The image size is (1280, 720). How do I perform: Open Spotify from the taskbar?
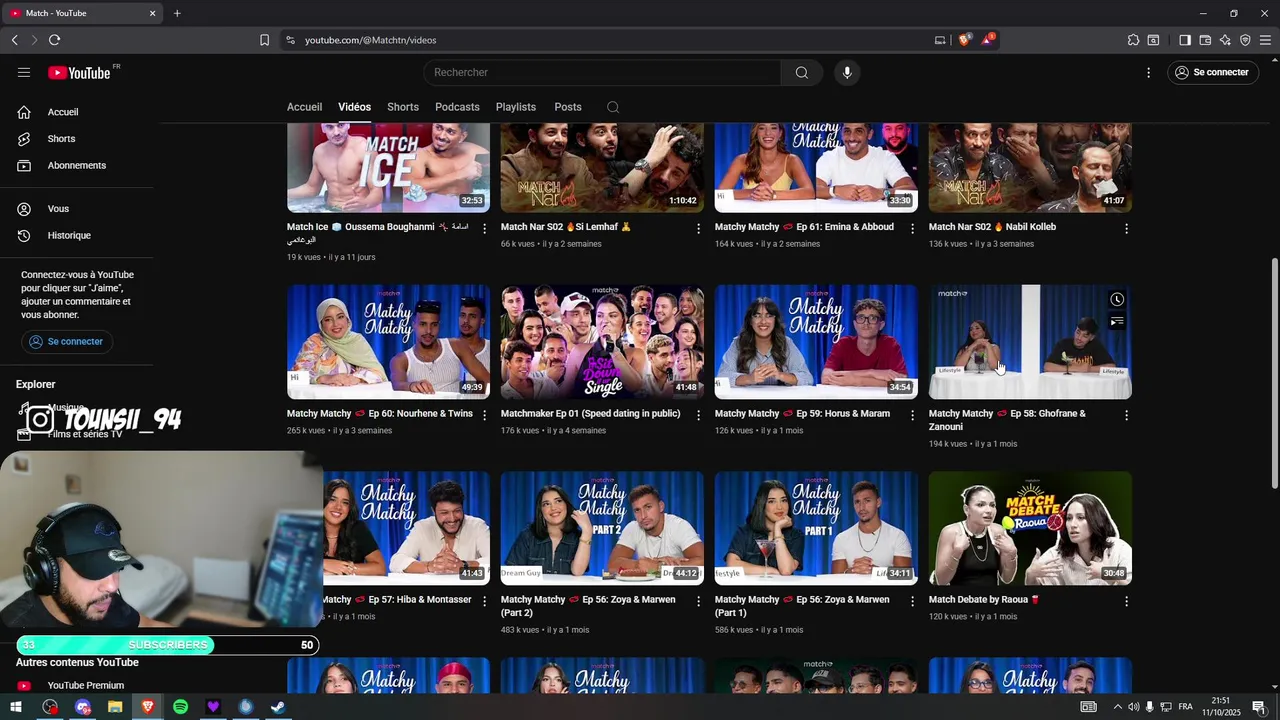180,707
